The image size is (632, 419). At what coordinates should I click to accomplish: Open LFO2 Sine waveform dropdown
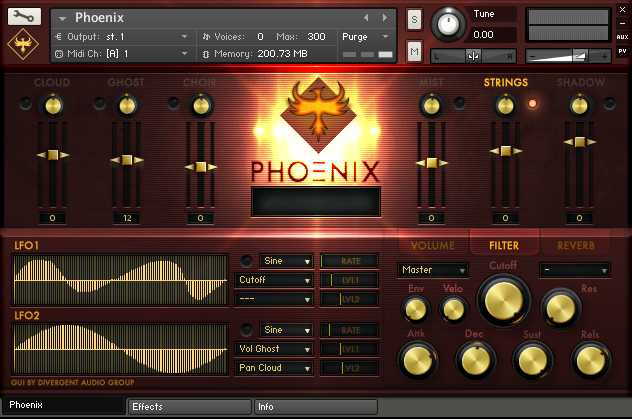(287, 330)
